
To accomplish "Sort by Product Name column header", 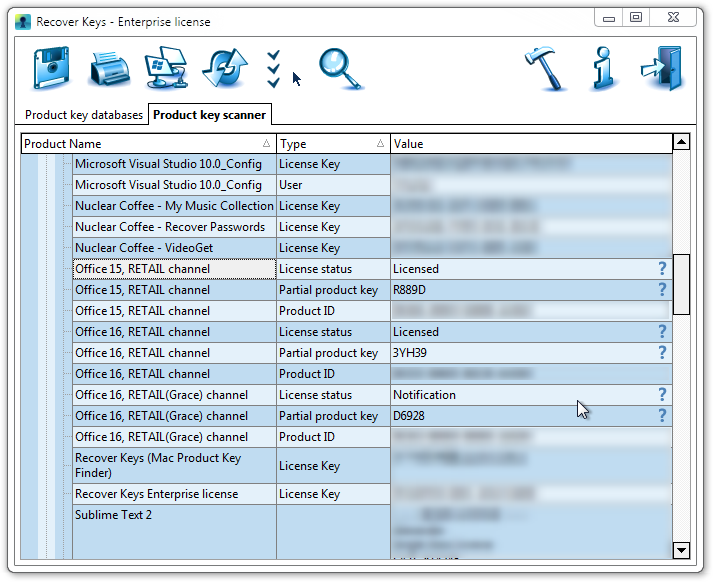I will tap(149, 144).
